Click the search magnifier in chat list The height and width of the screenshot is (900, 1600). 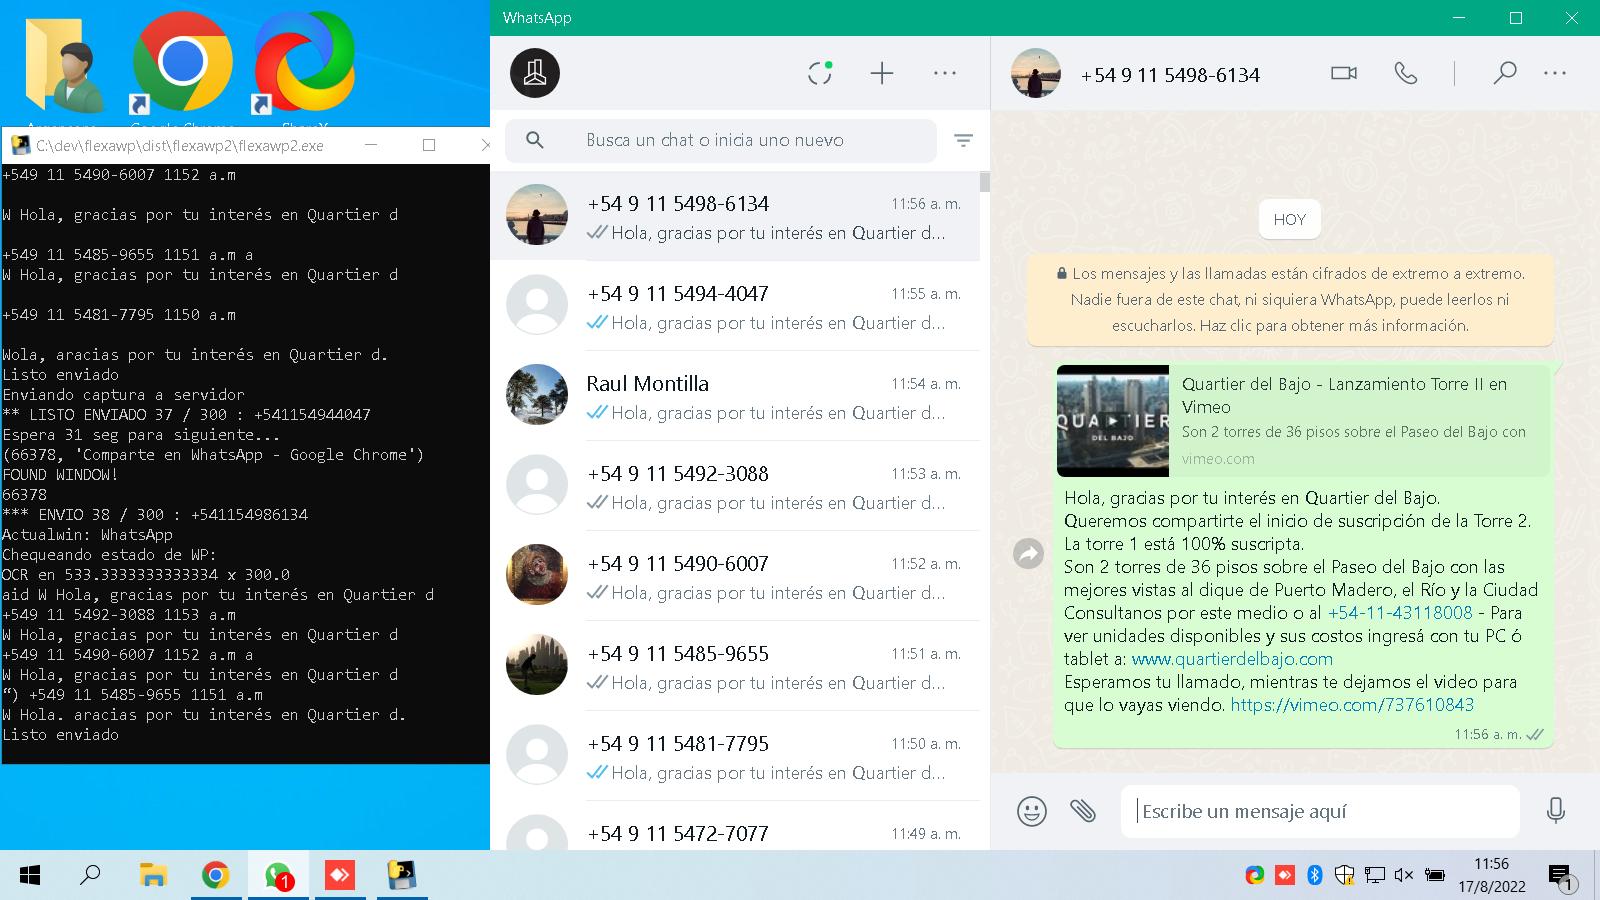[x=535, y=141]
